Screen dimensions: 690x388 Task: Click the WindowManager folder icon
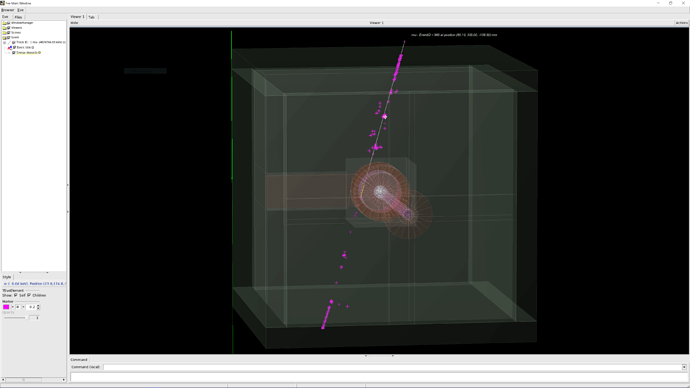pyautogui.click(x=4, y=22)
